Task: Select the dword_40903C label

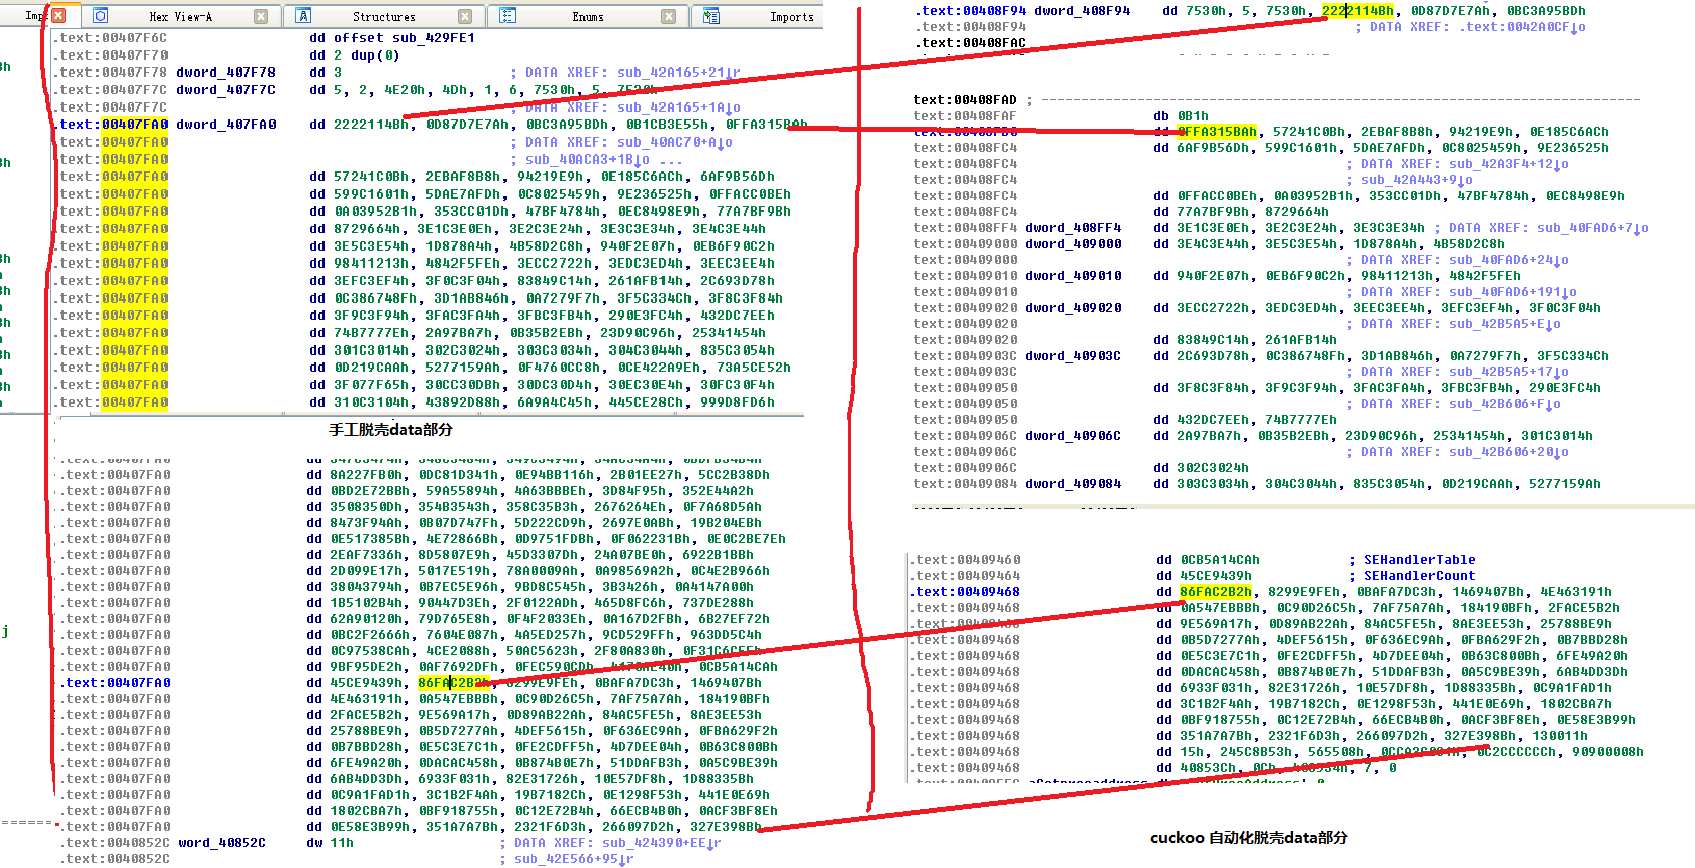Action: click(1073, 356)
